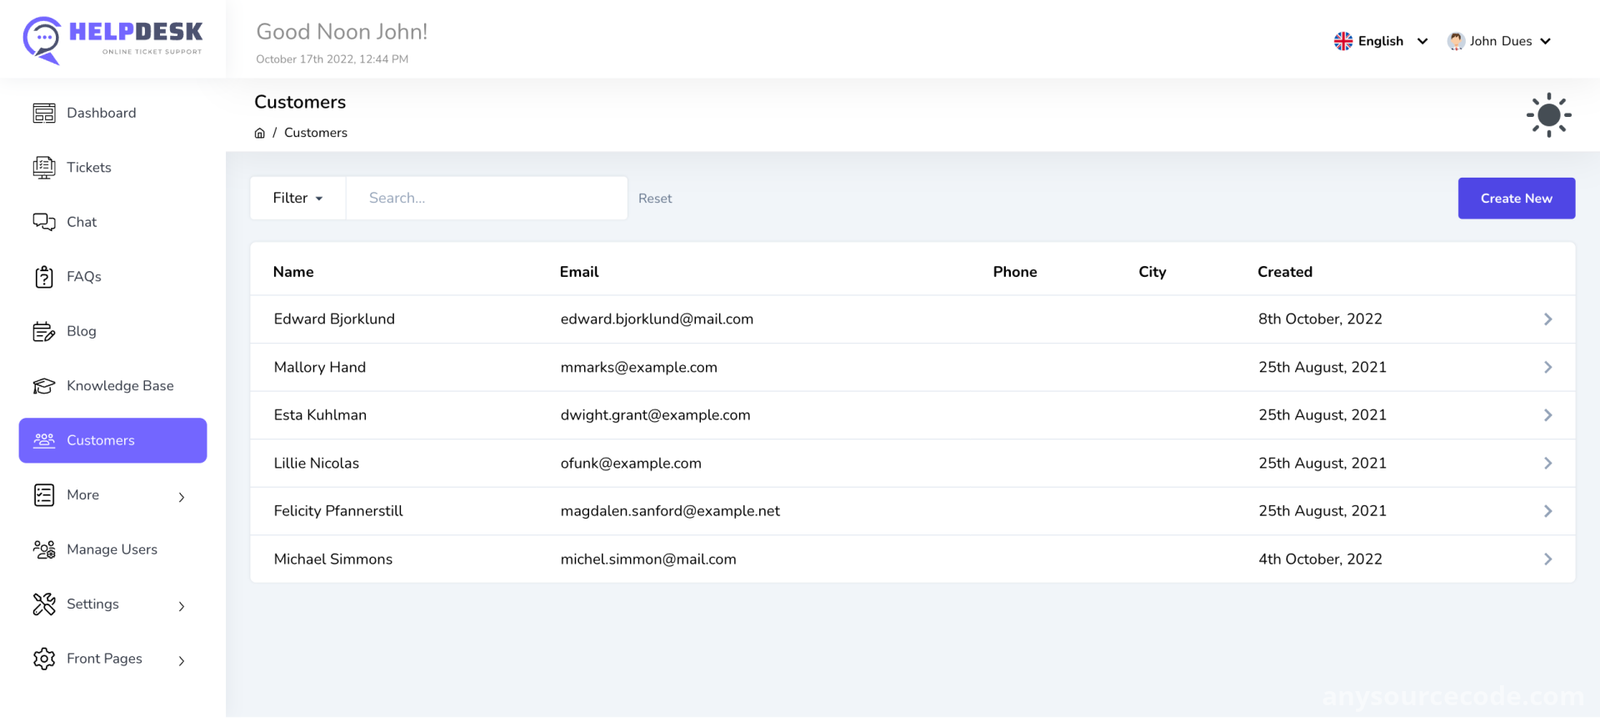
Task: Go to Dashboard menu item
Action: pyautogui.click(x=113, y=113)
